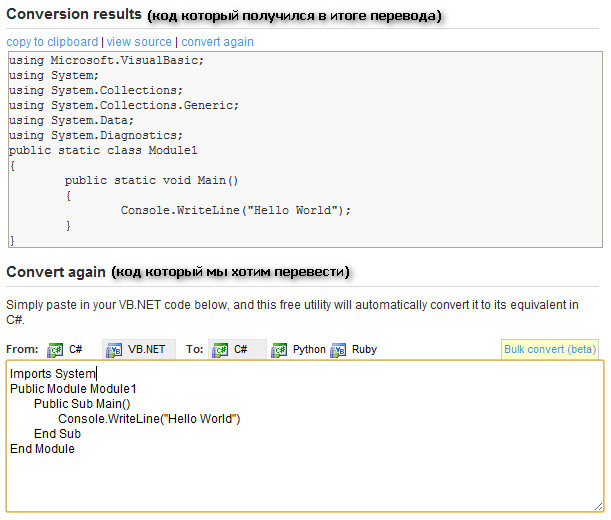The image size is (611, 520).
Task: Click the Python target language icon
Action: (x=279, y=350)
